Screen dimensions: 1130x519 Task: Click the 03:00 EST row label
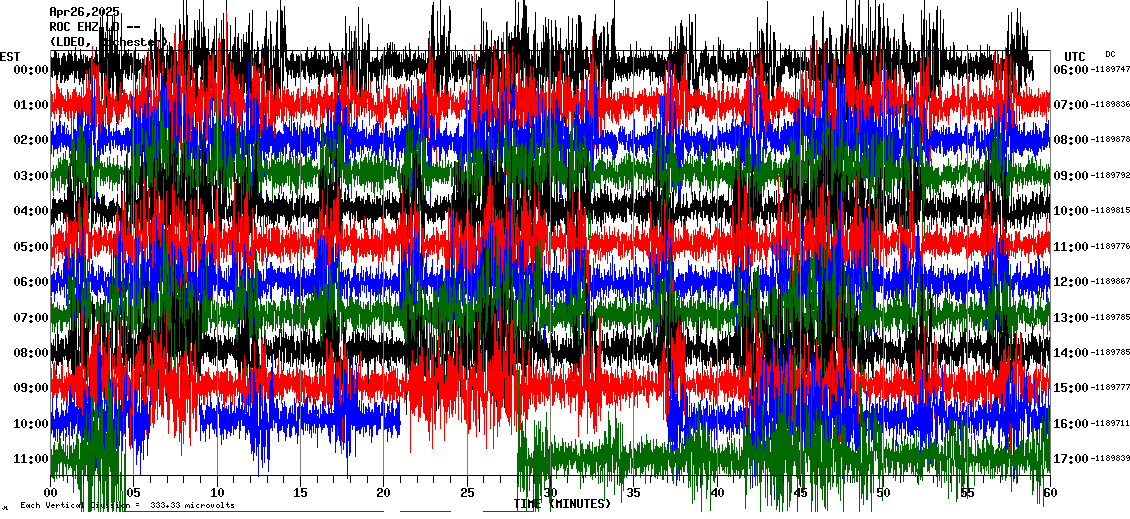click(30, 176)
